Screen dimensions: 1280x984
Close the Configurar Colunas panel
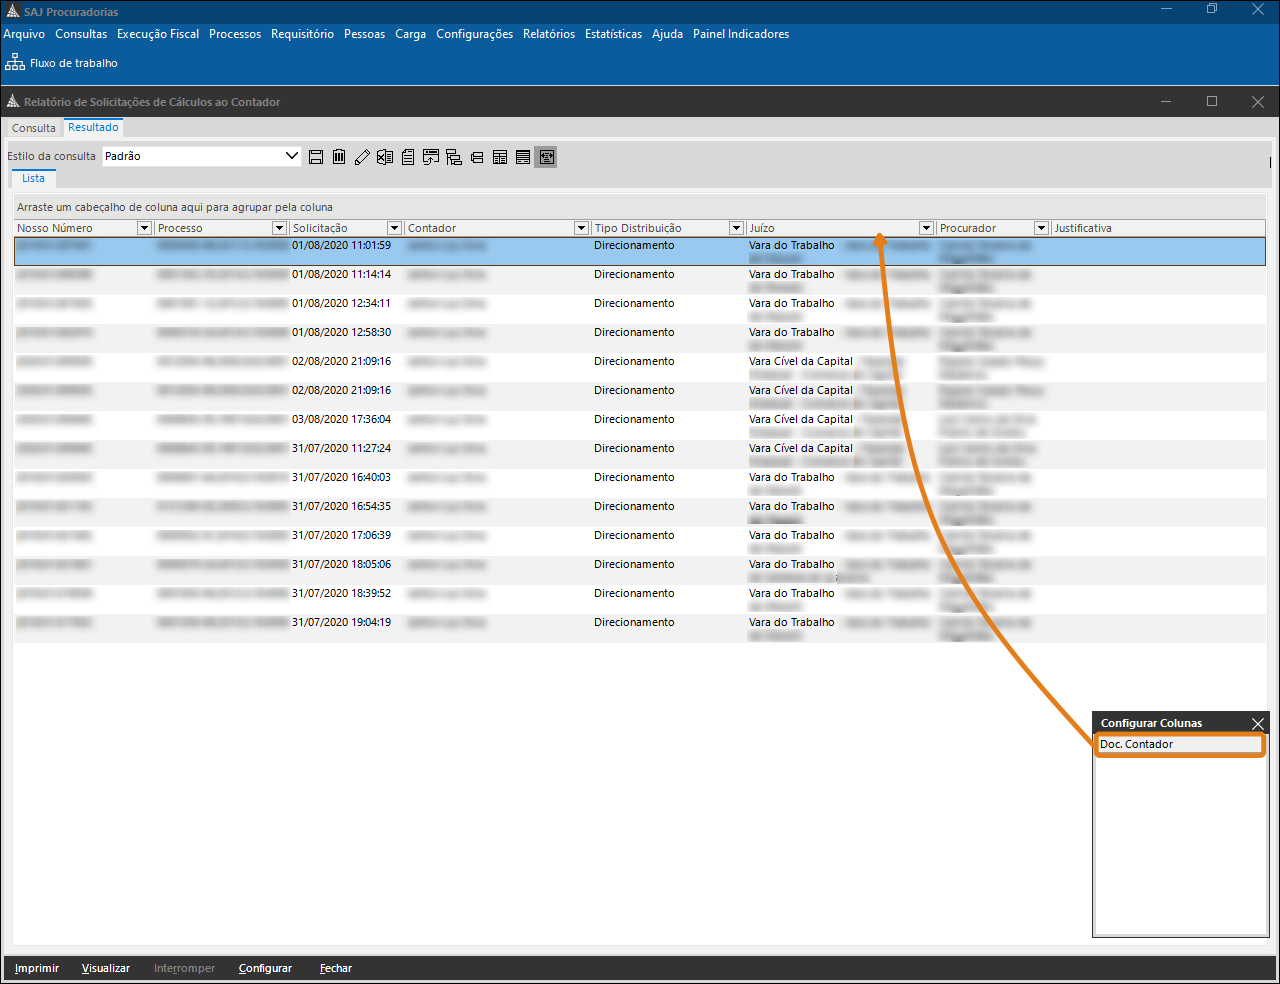click(x=1258, y=723)
